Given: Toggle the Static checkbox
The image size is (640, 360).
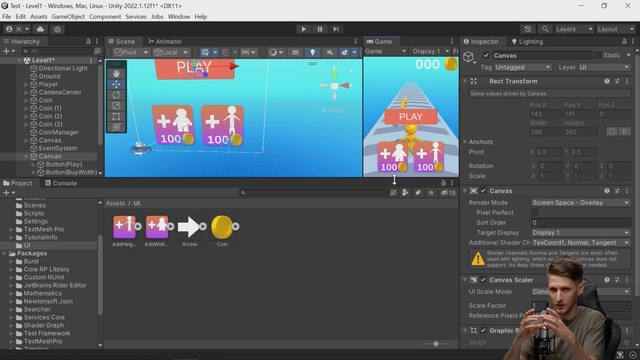Looking at the screenshot, I should [x=598, y=56].
